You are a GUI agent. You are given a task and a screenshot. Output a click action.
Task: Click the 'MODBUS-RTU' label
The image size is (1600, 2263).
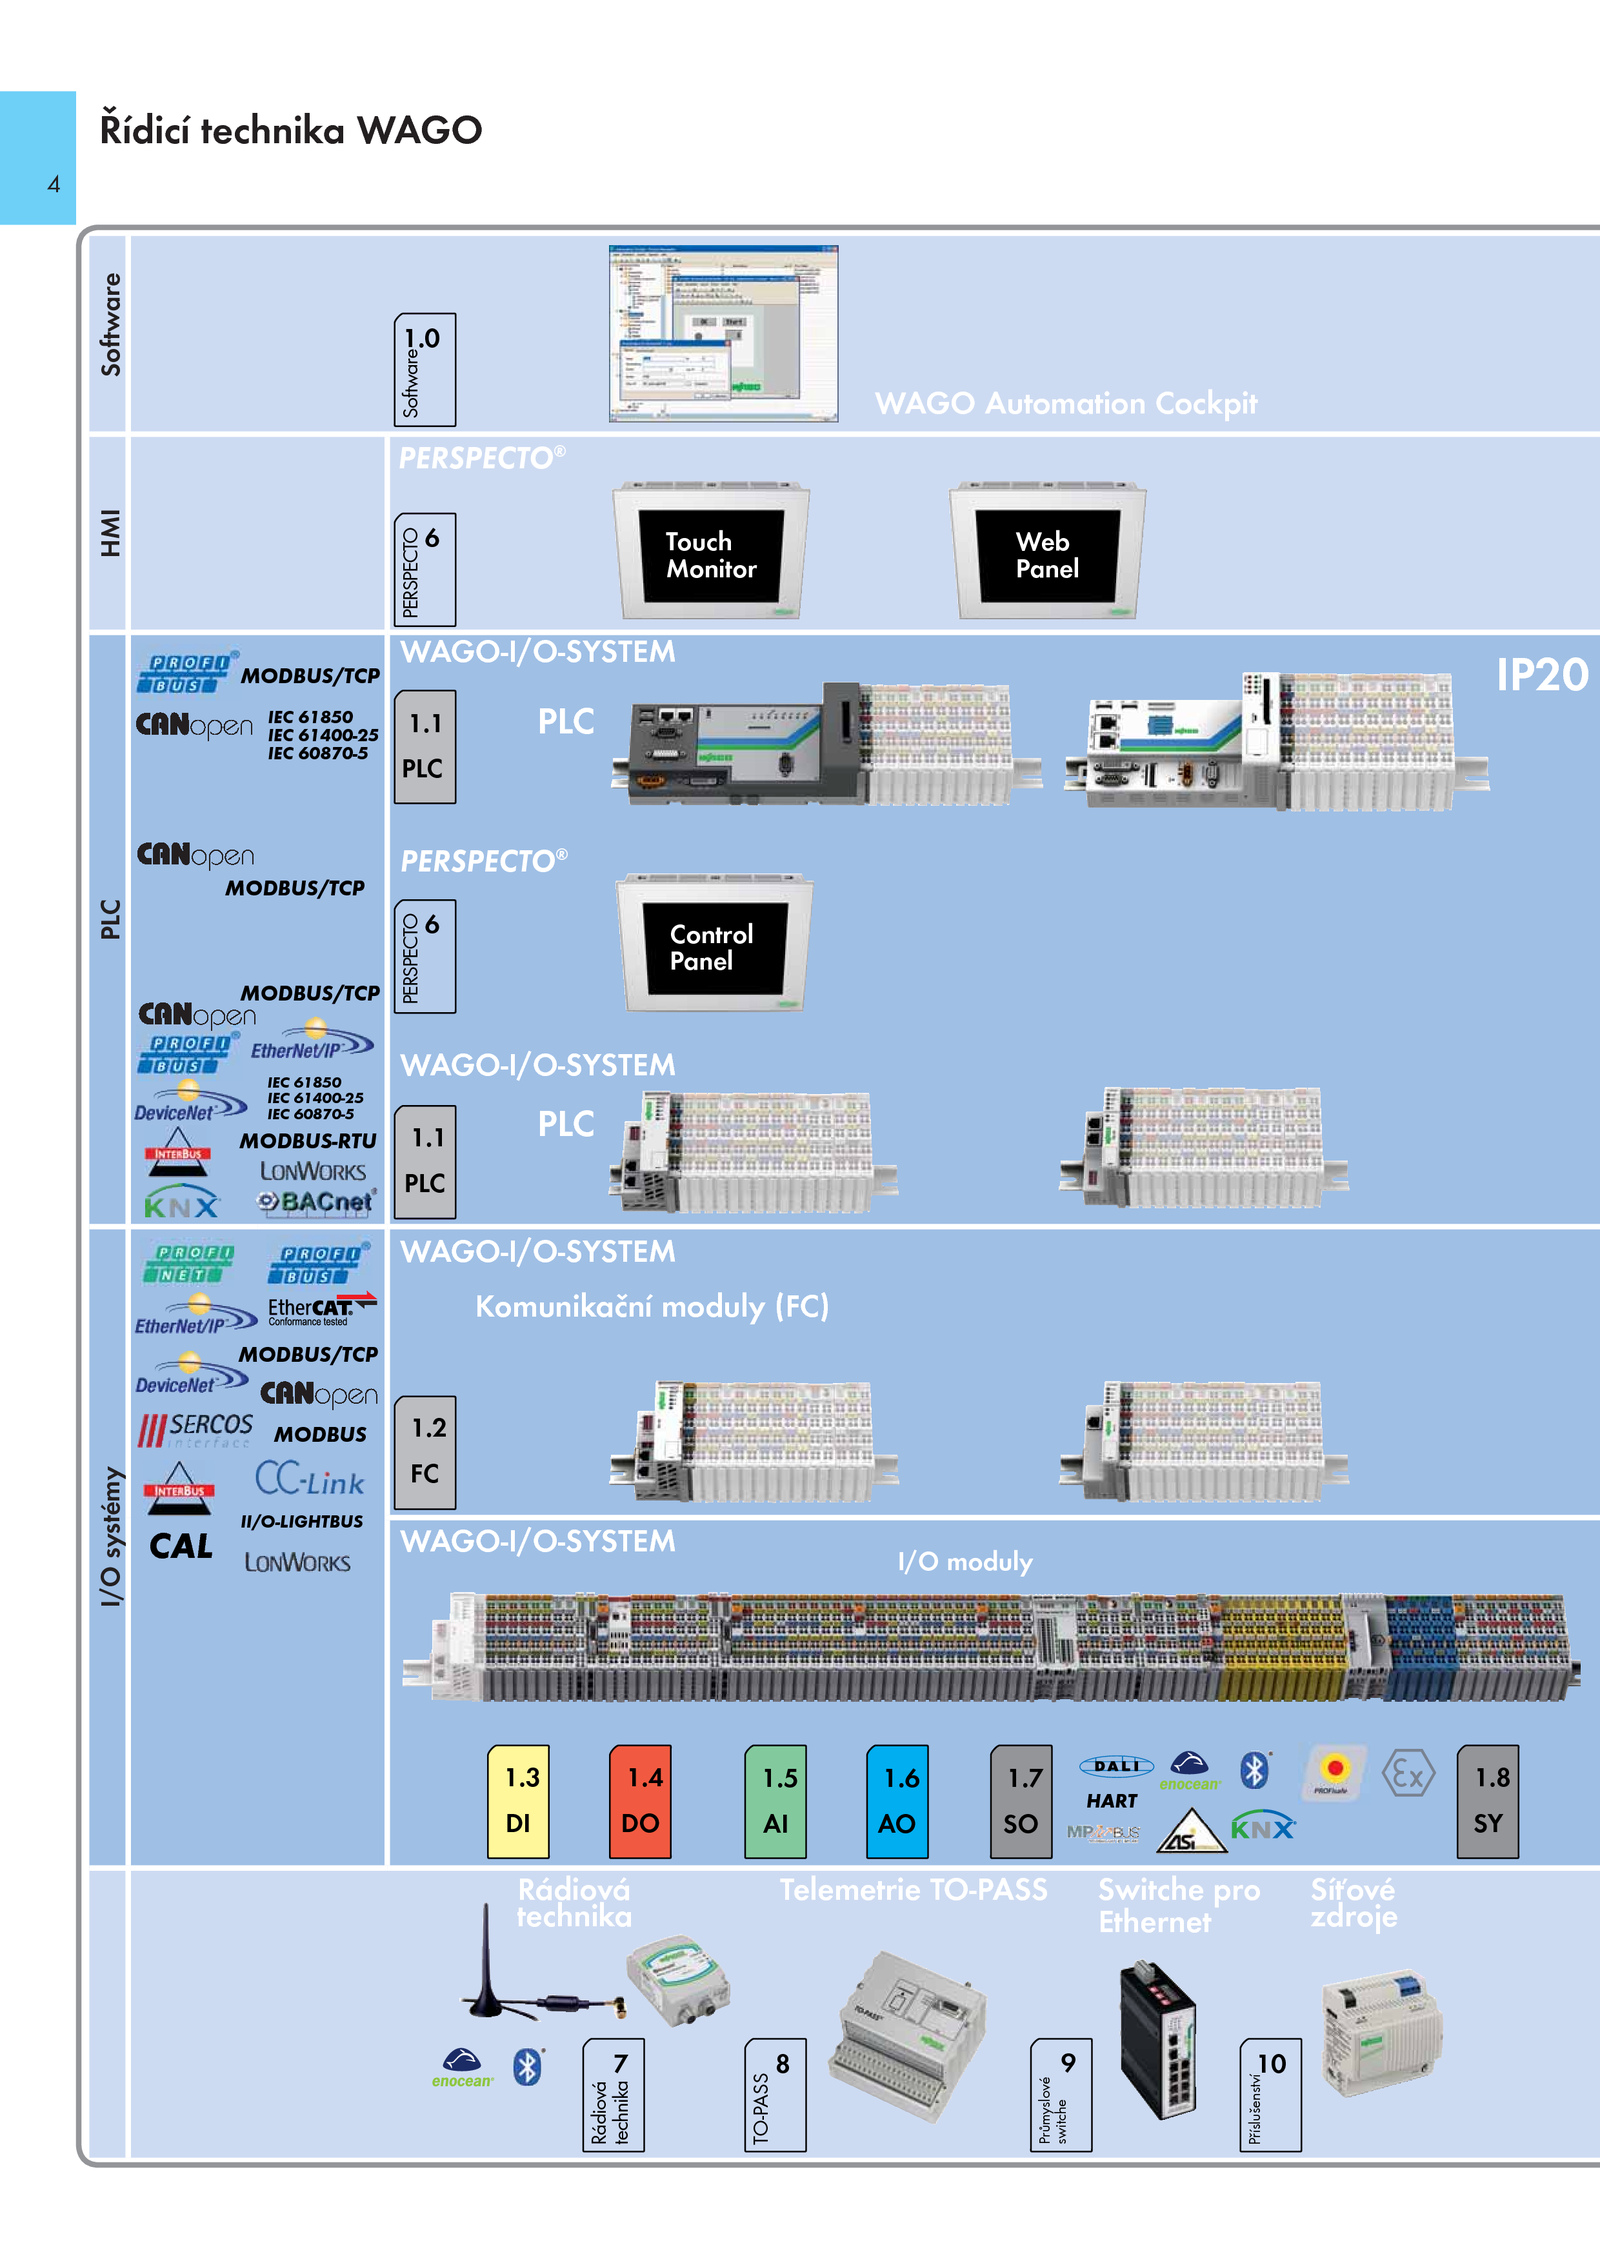click(308, 1141)
